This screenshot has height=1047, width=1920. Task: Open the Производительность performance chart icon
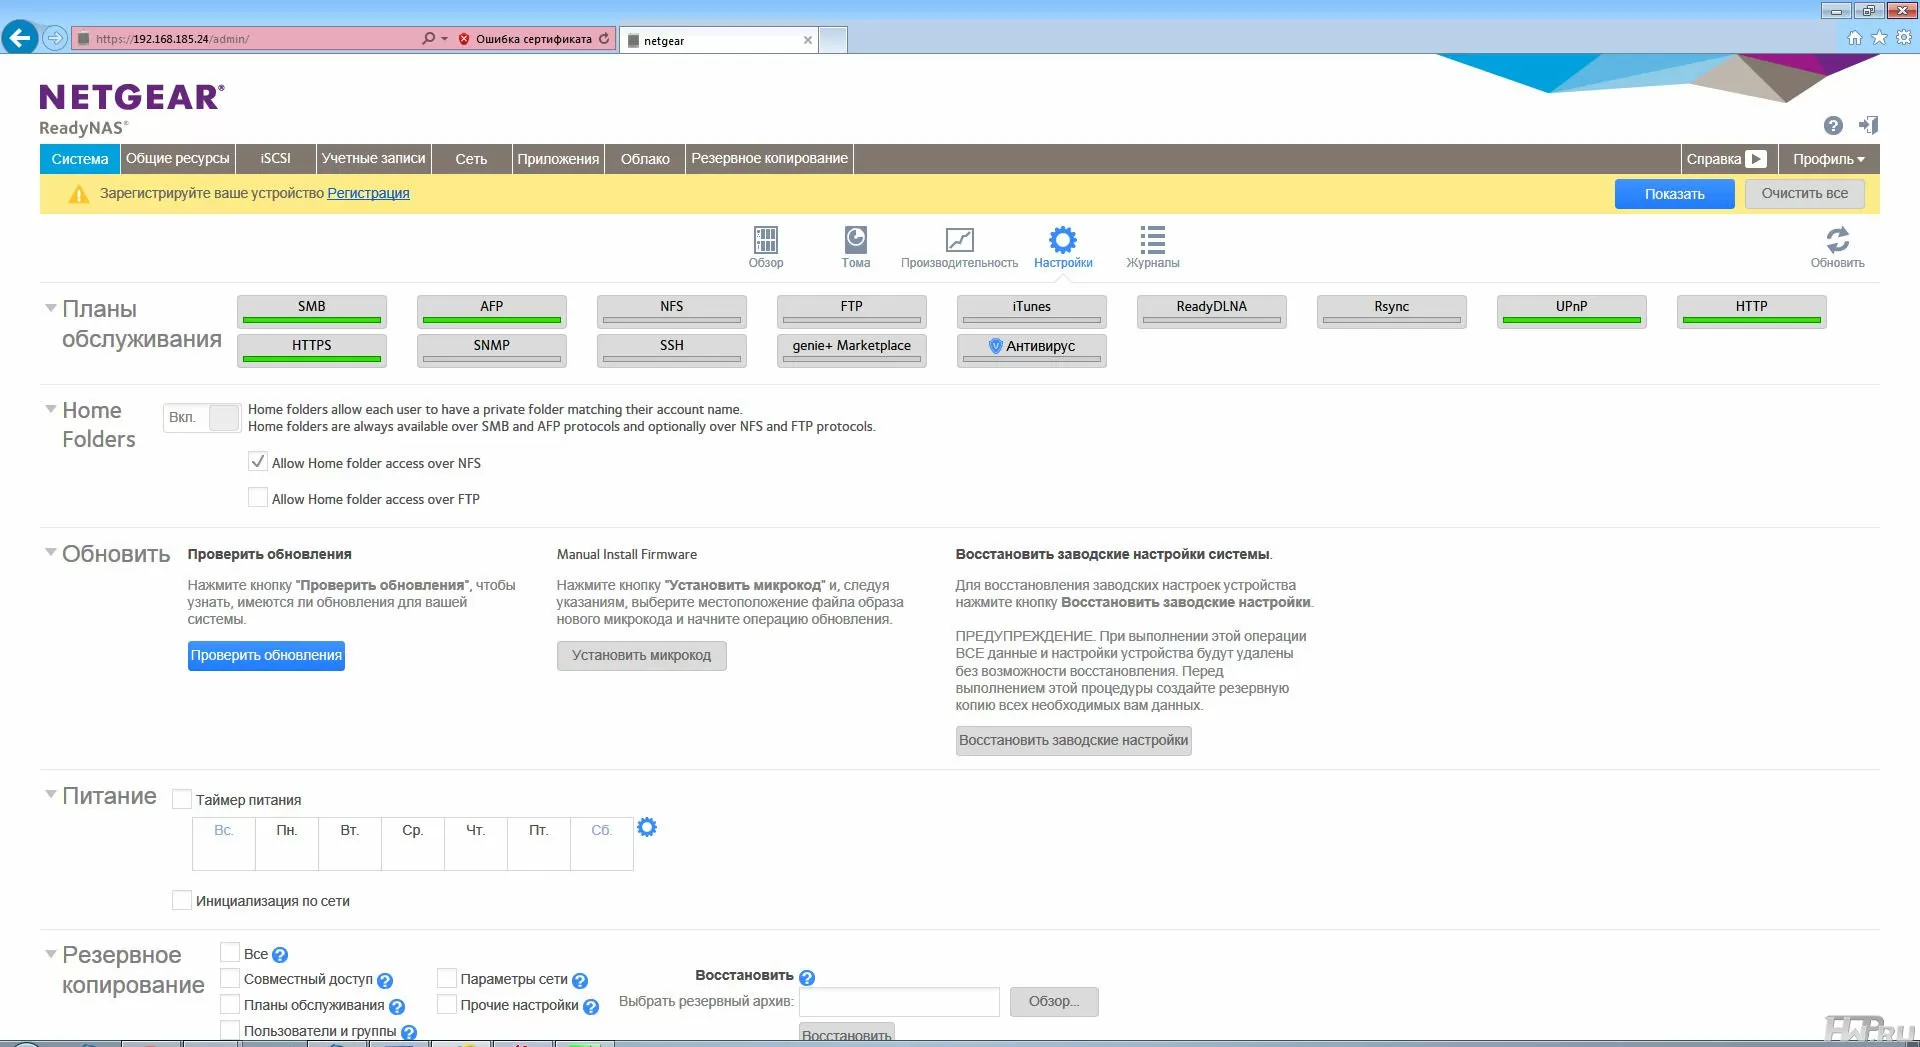click(x=959, y=241)
